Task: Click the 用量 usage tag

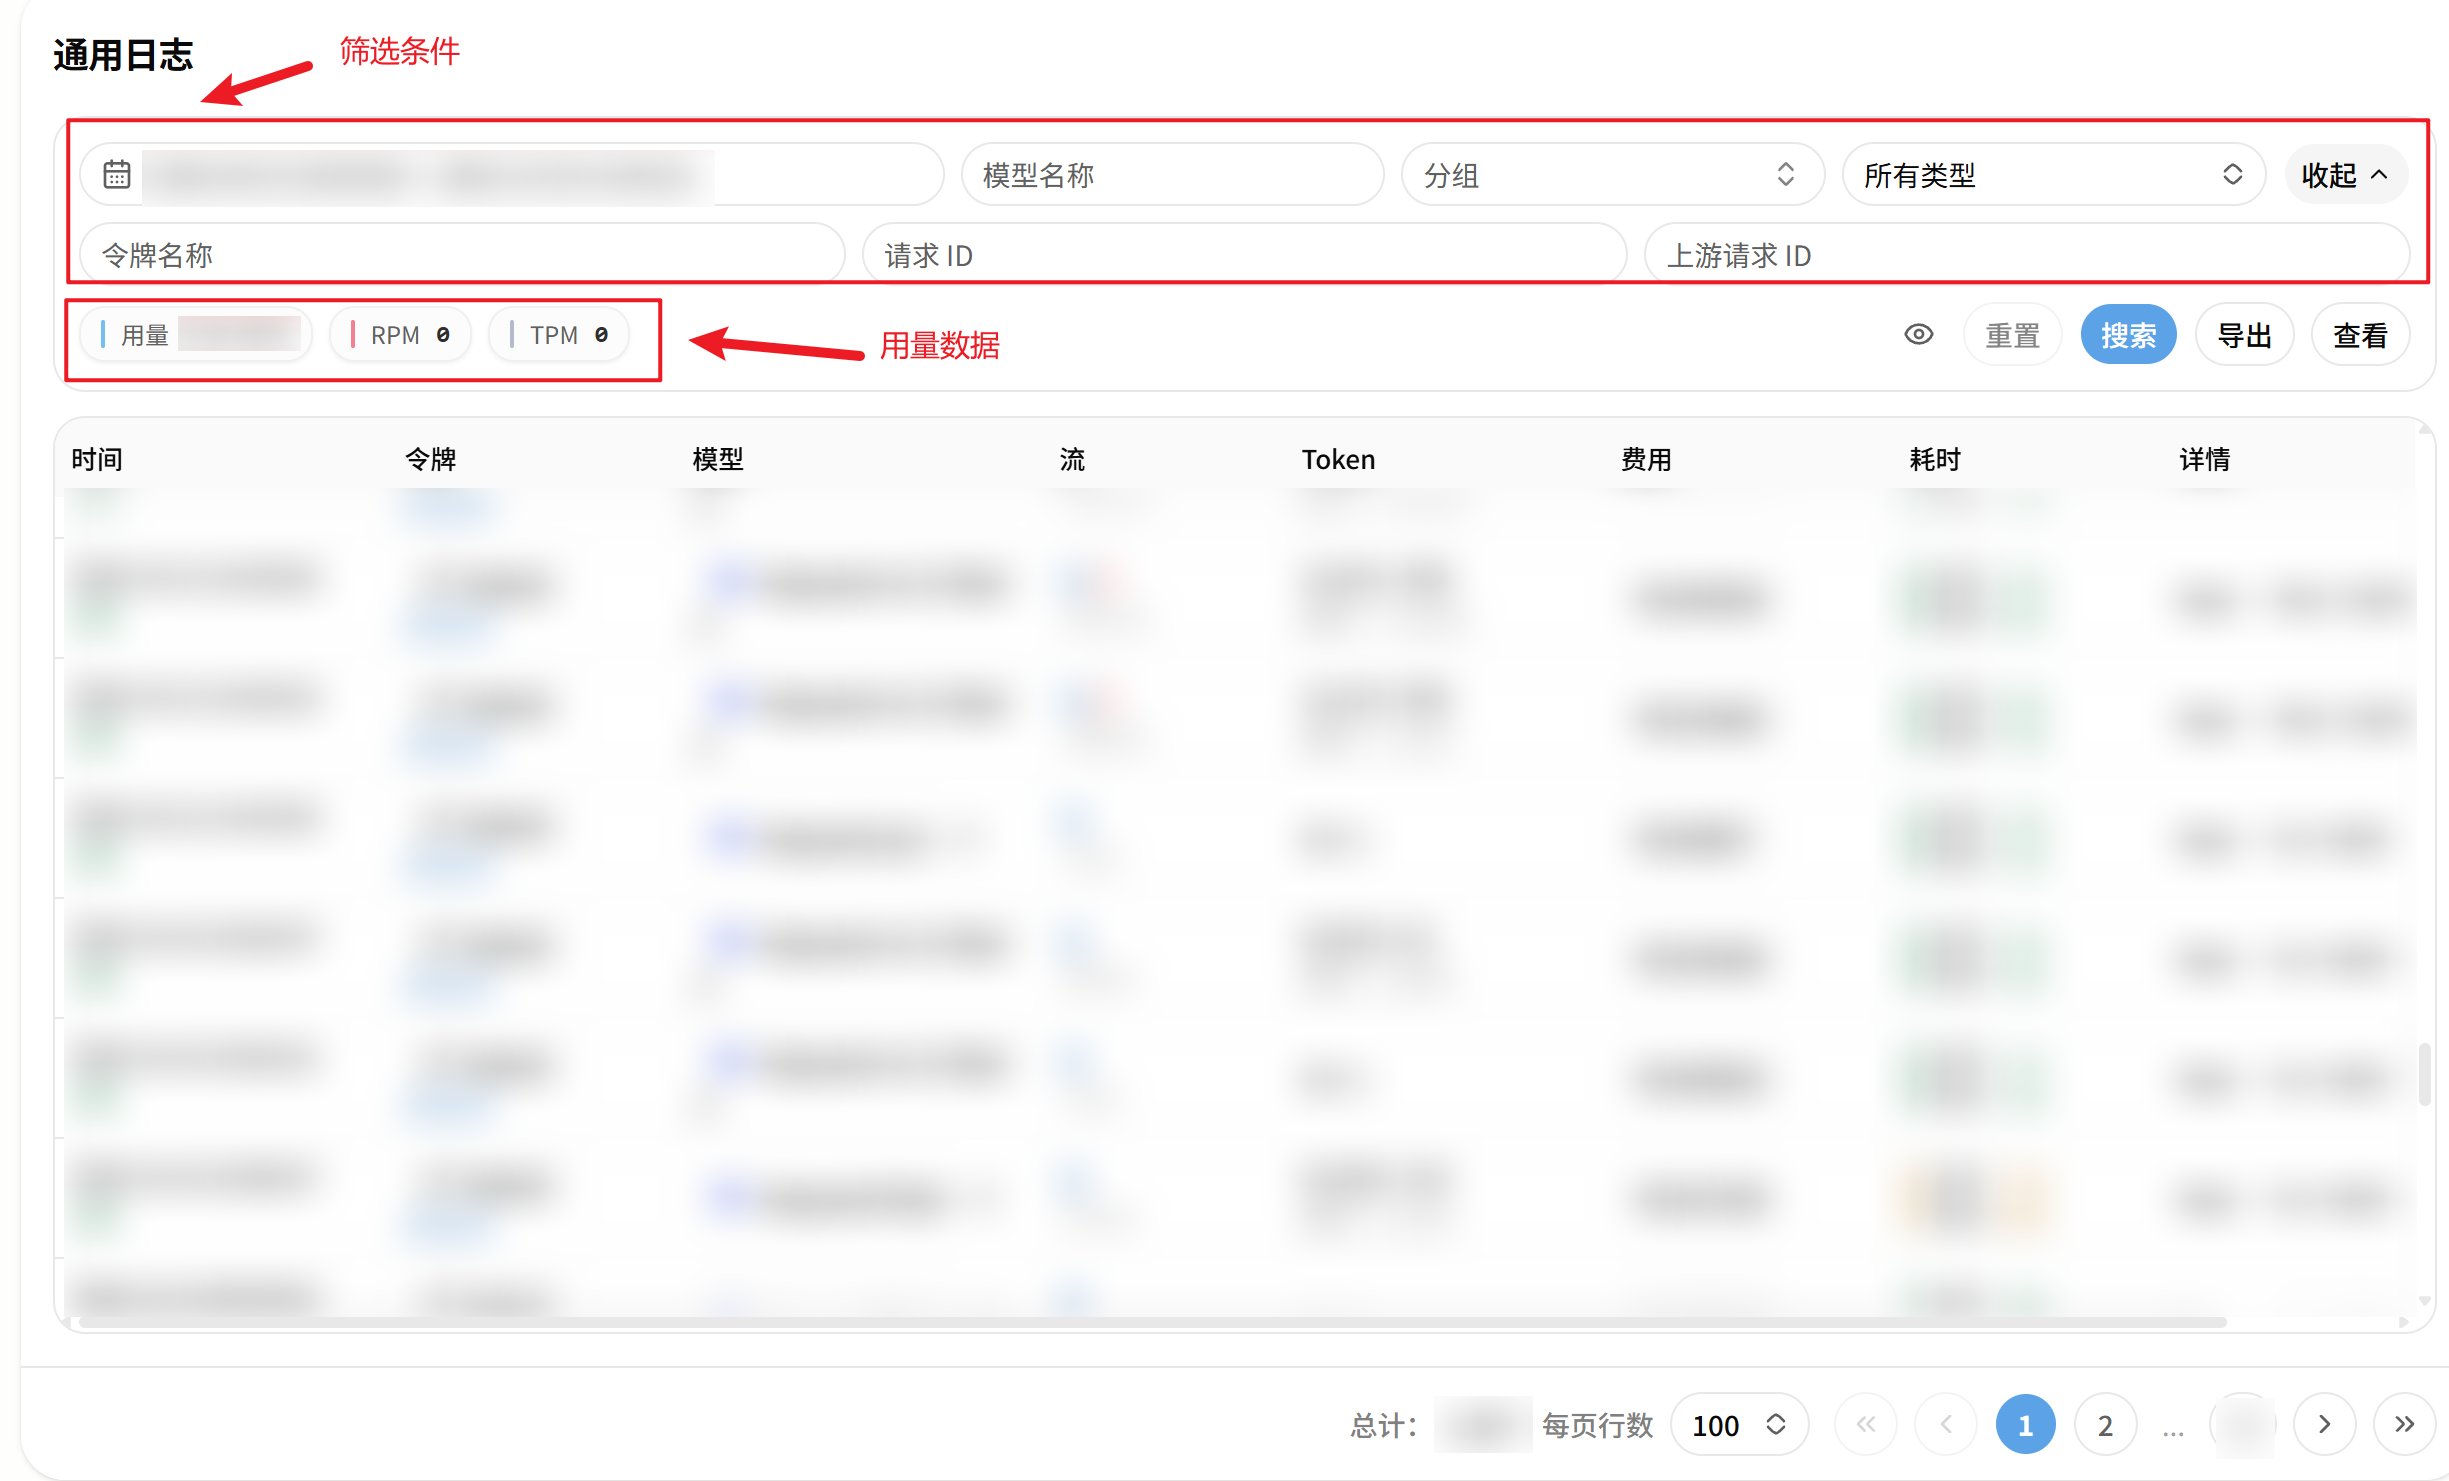Action: (196, 334)
